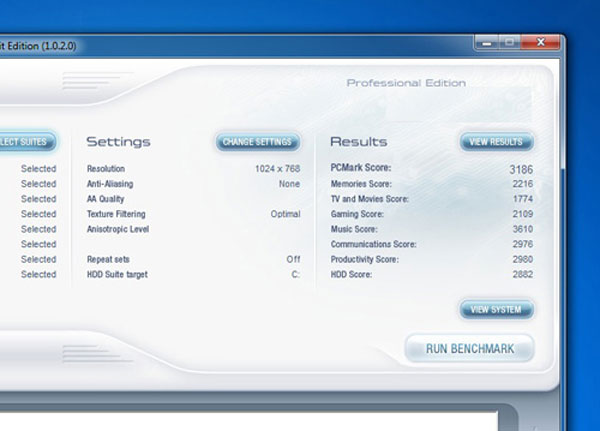Minimize the PCMark window
This screenshot has height=431, width=600.
(486, 43)
